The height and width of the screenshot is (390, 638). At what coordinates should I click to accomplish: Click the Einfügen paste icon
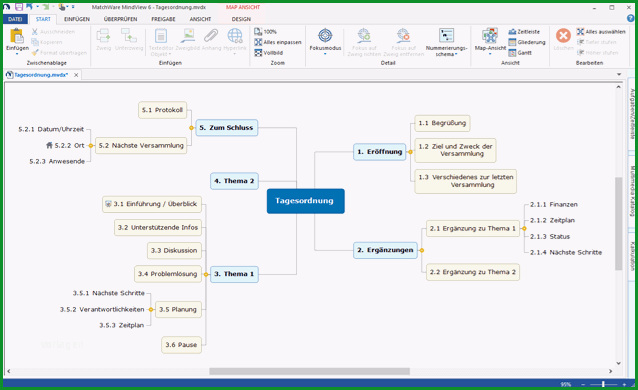click(17, 35)
